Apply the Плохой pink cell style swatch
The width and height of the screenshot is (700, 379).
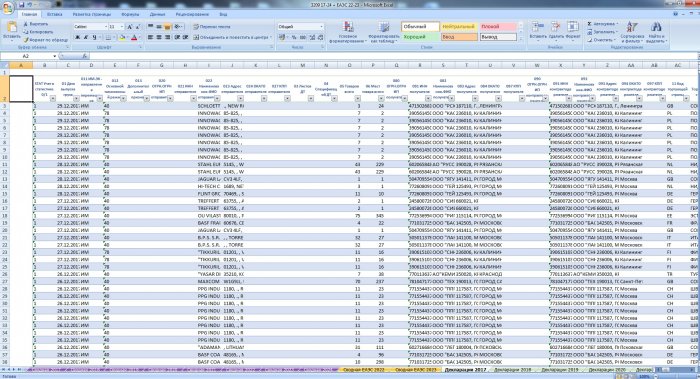[498, 27]
